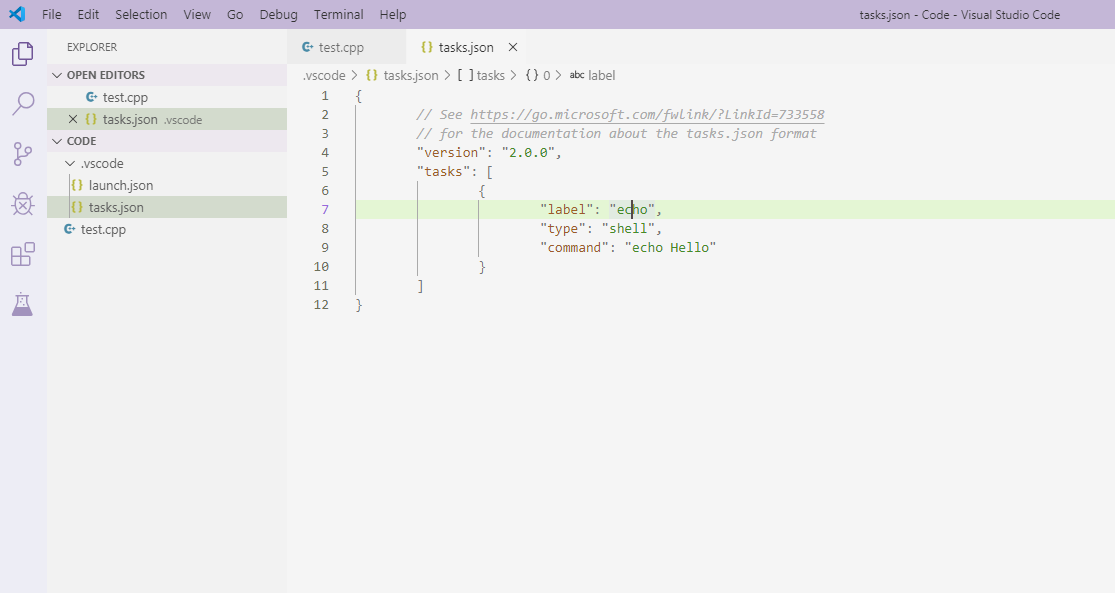Open the Go menu
The height and width of the screenshot is (593, 1115).
click(235, 14)
